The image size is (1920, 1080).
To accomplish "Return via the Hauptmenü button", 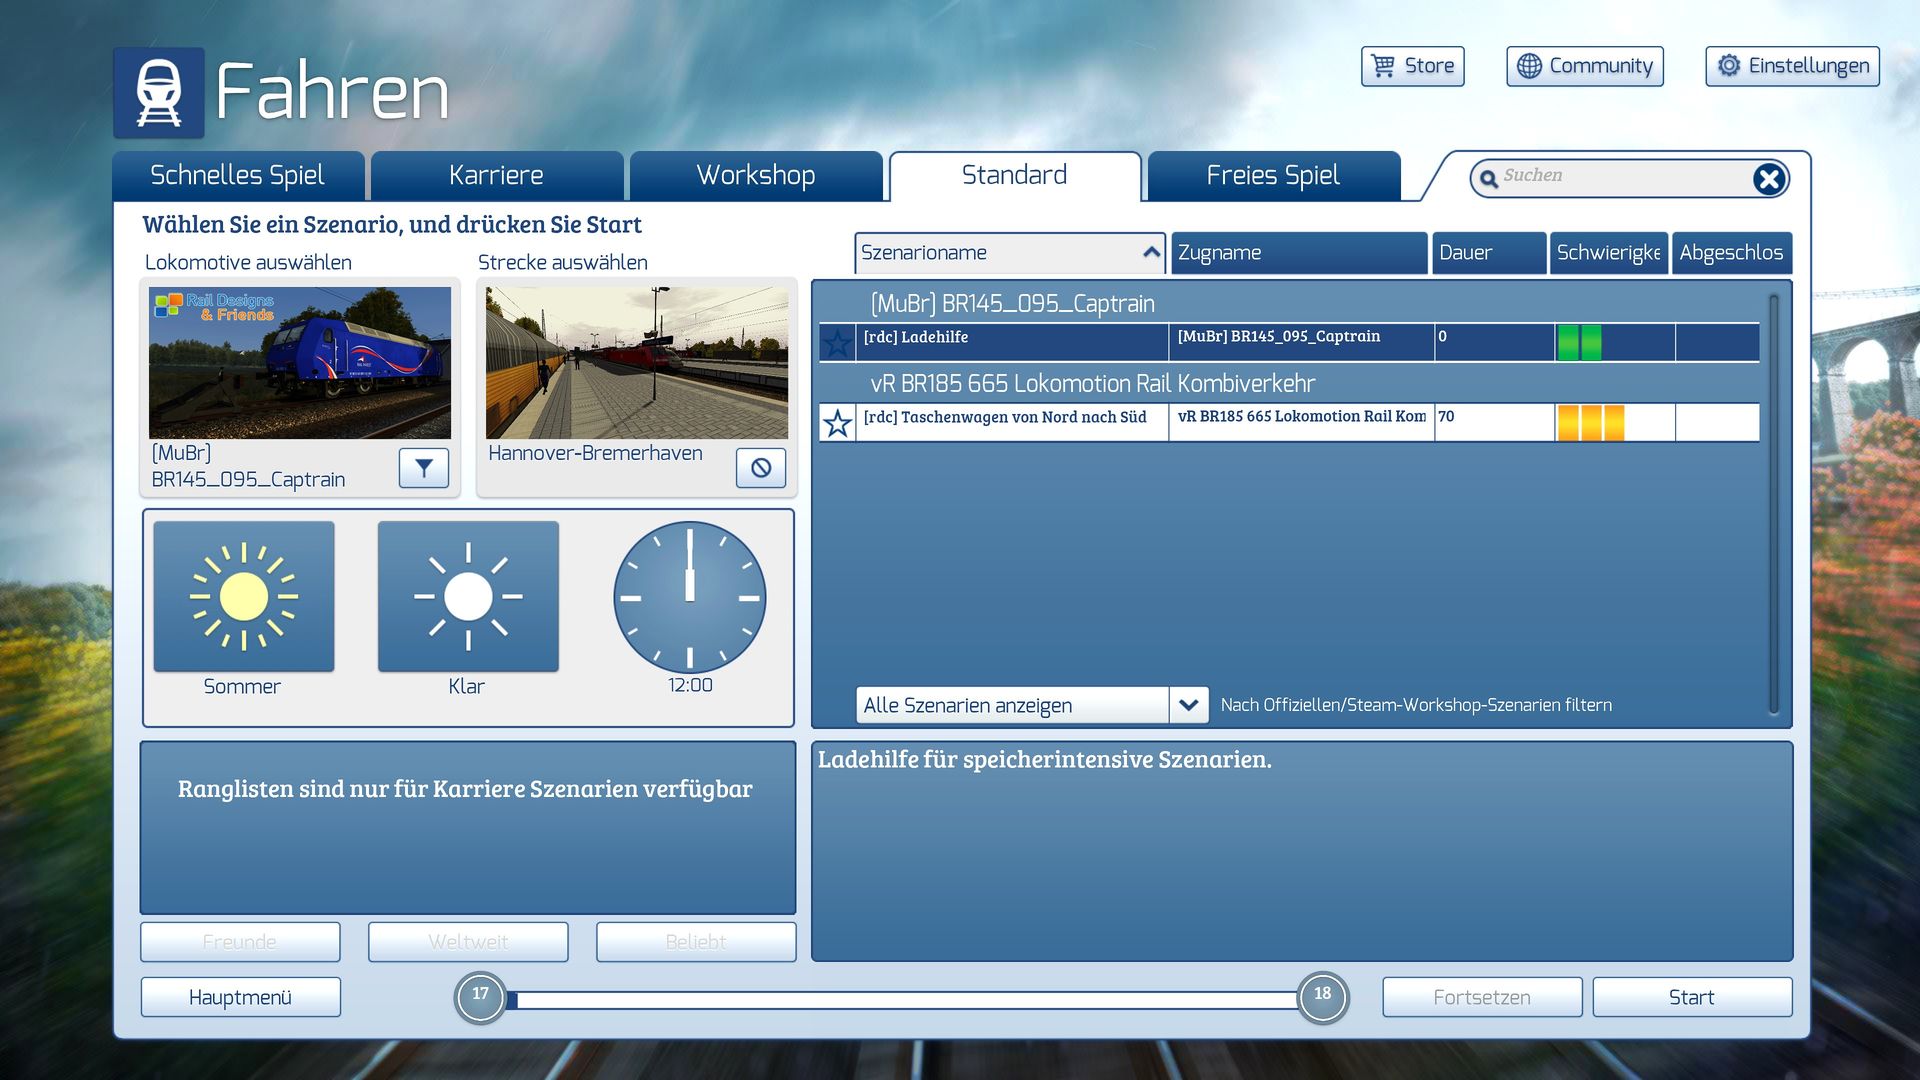I will tap(240, 997).
